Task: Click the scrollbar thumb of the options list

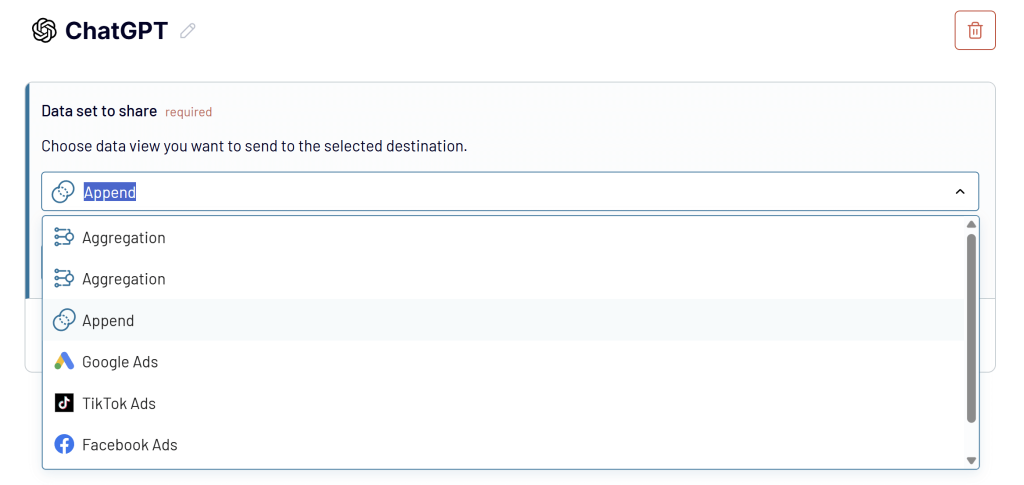Action: (970, 328)
